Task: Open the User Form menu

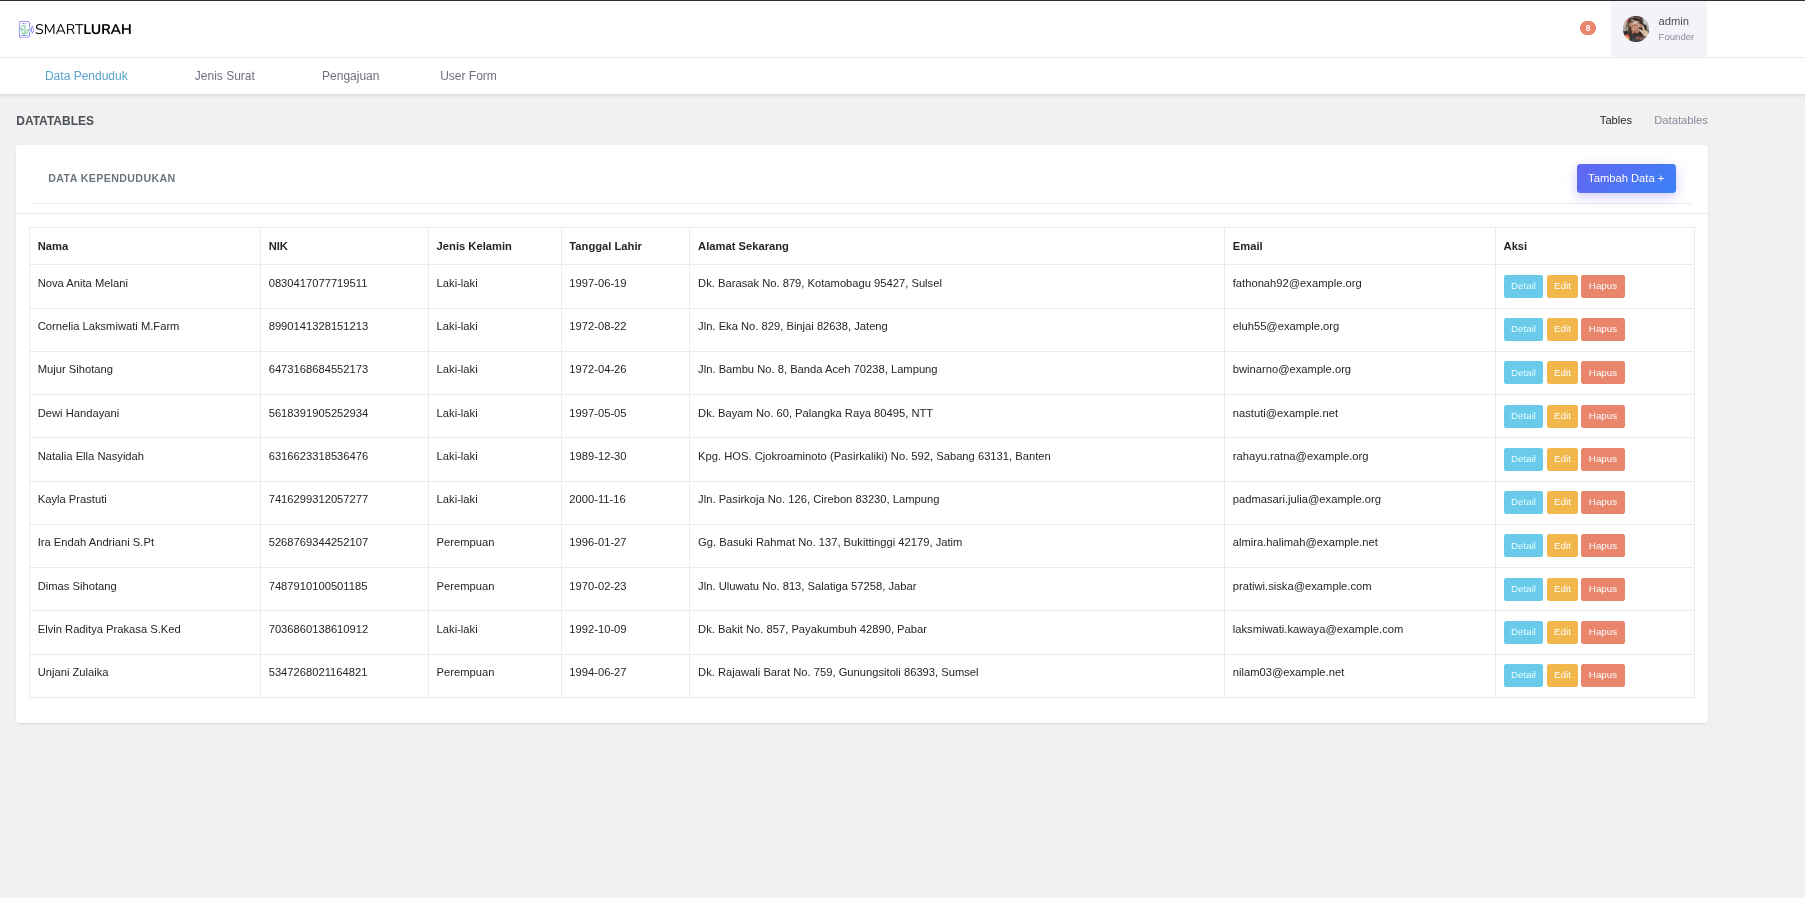Action: pos(468,76)
